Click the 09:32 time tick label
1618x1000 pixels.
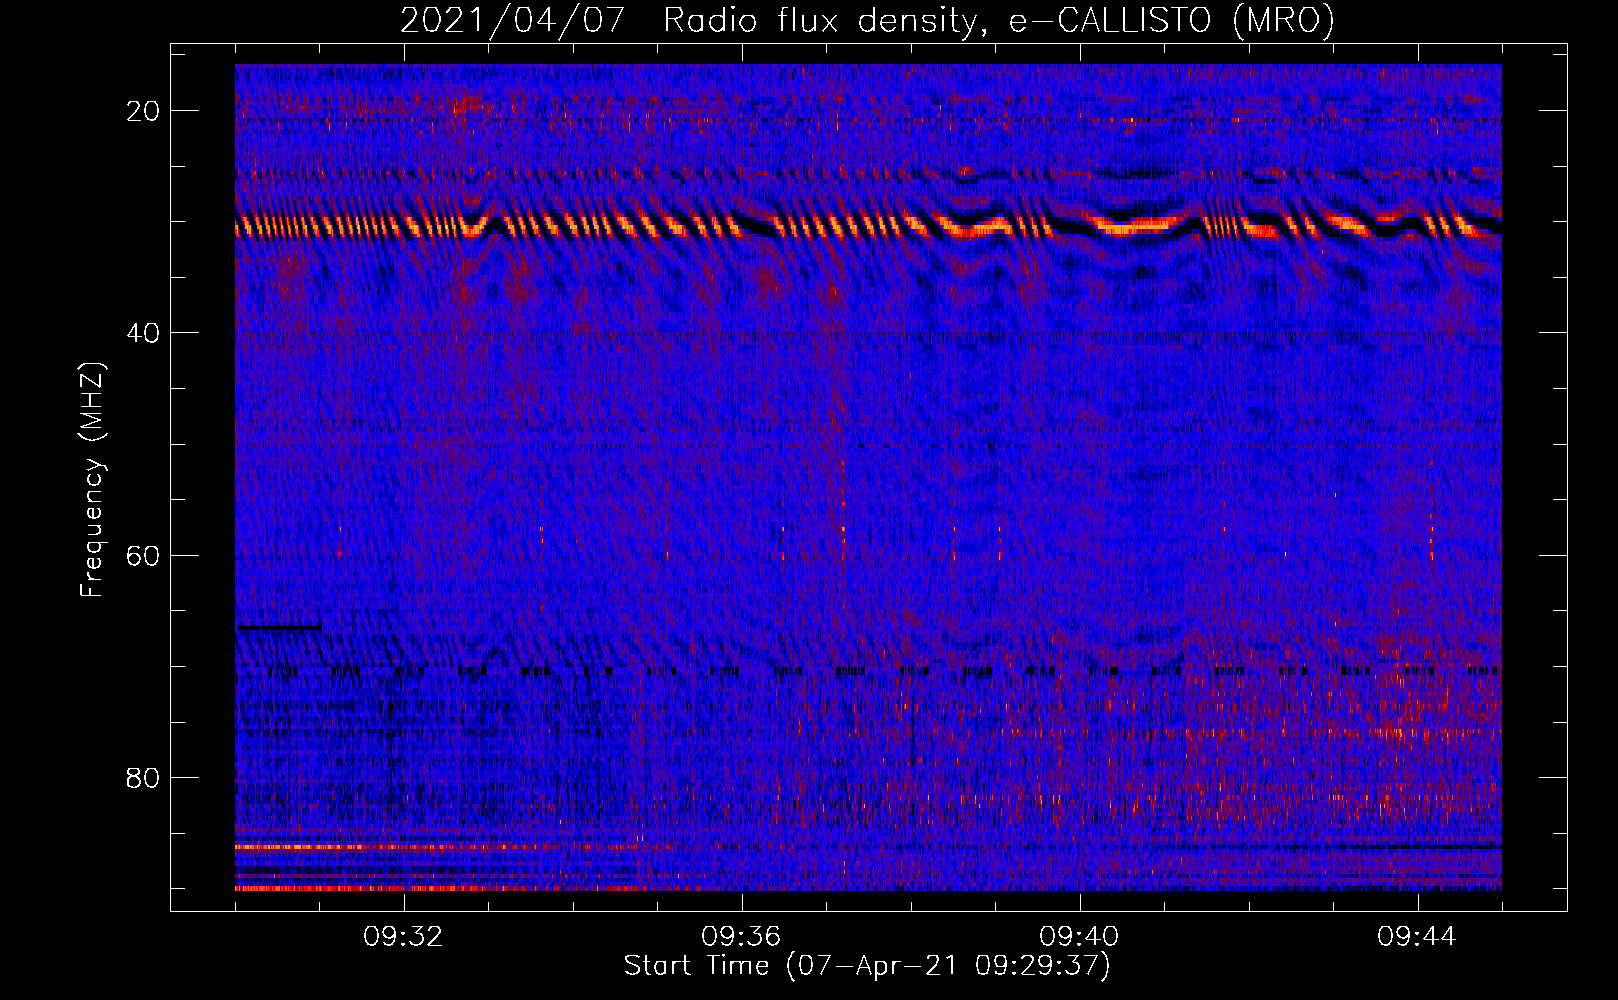click(403, 937)
